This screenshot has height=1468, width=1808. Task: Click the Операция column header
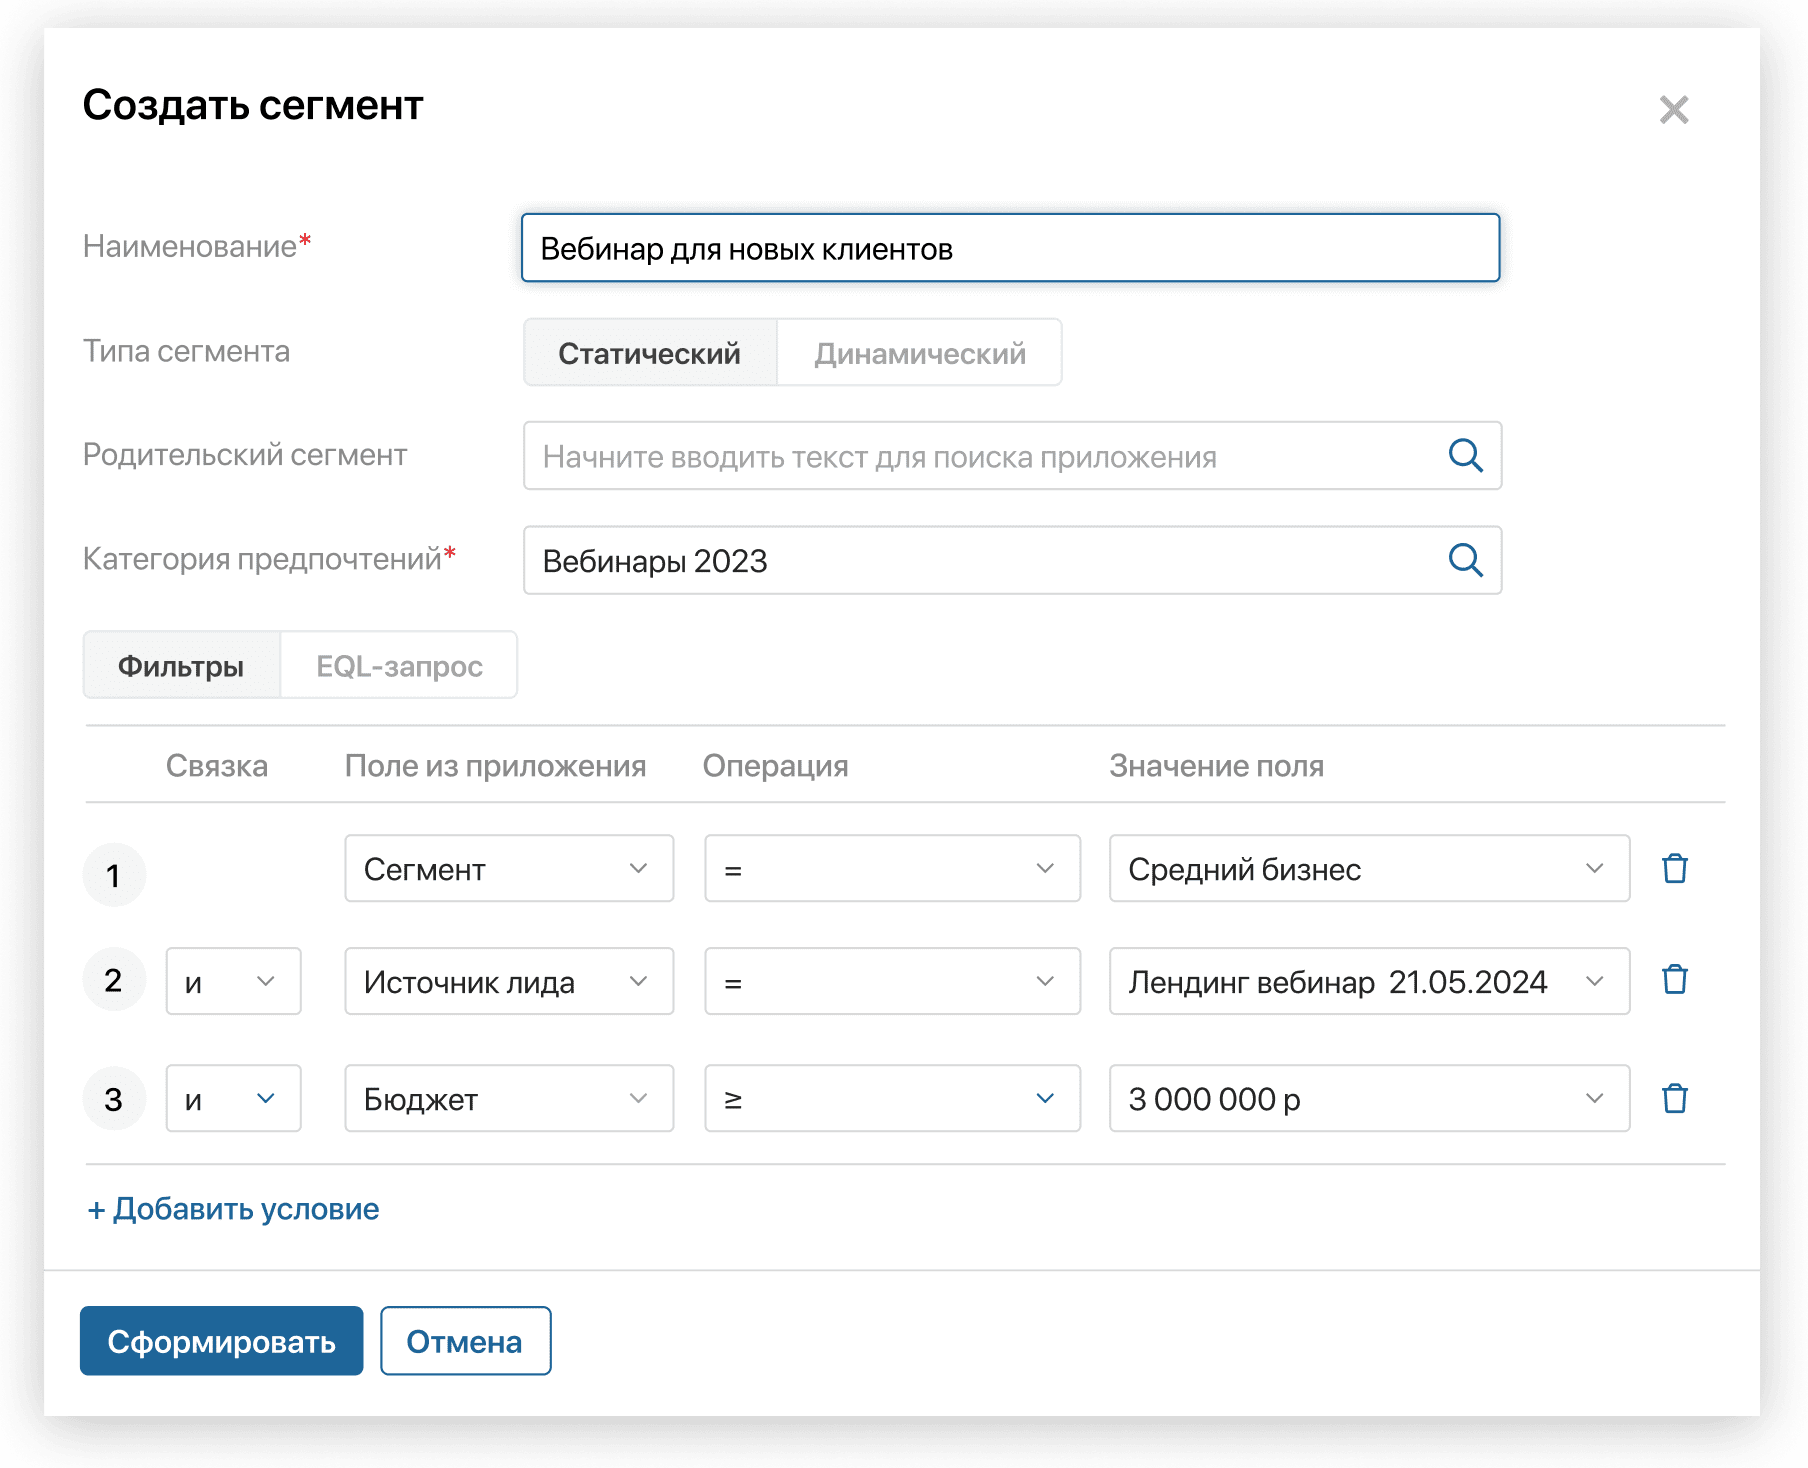pos(775,766)
